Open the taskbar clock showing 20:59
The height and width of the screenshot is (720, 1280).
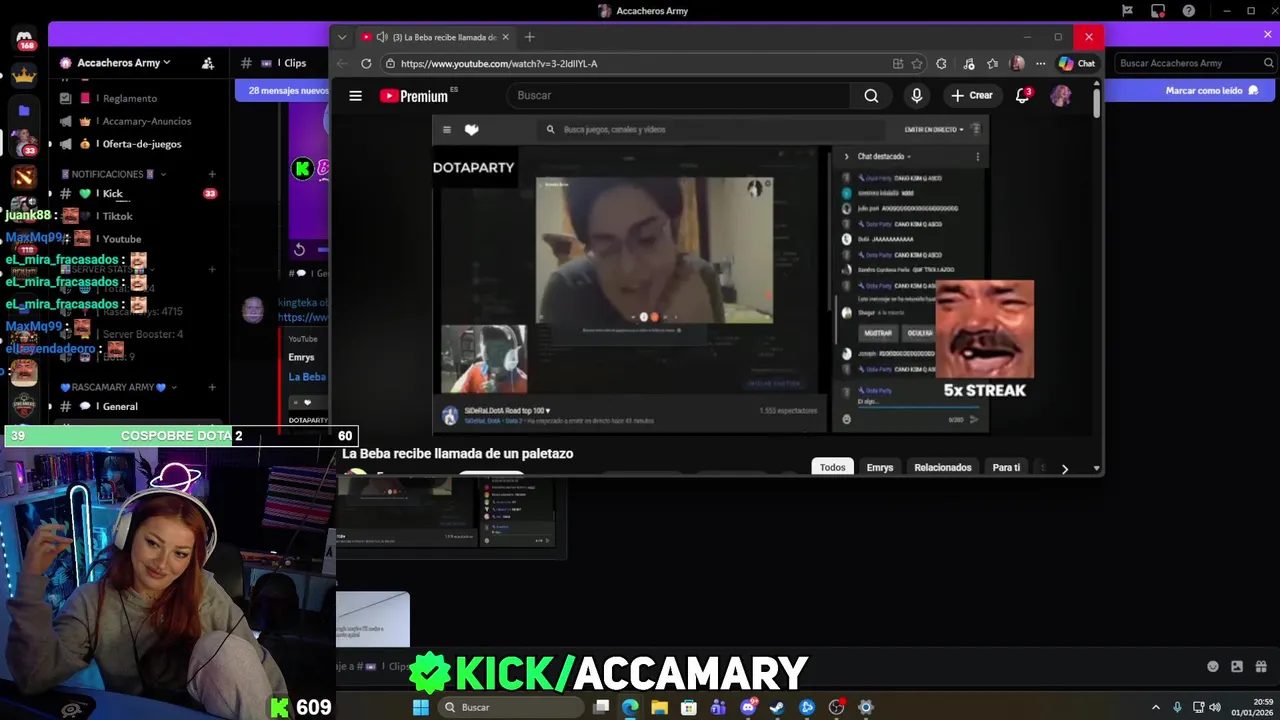click(x=1252, y=707)
